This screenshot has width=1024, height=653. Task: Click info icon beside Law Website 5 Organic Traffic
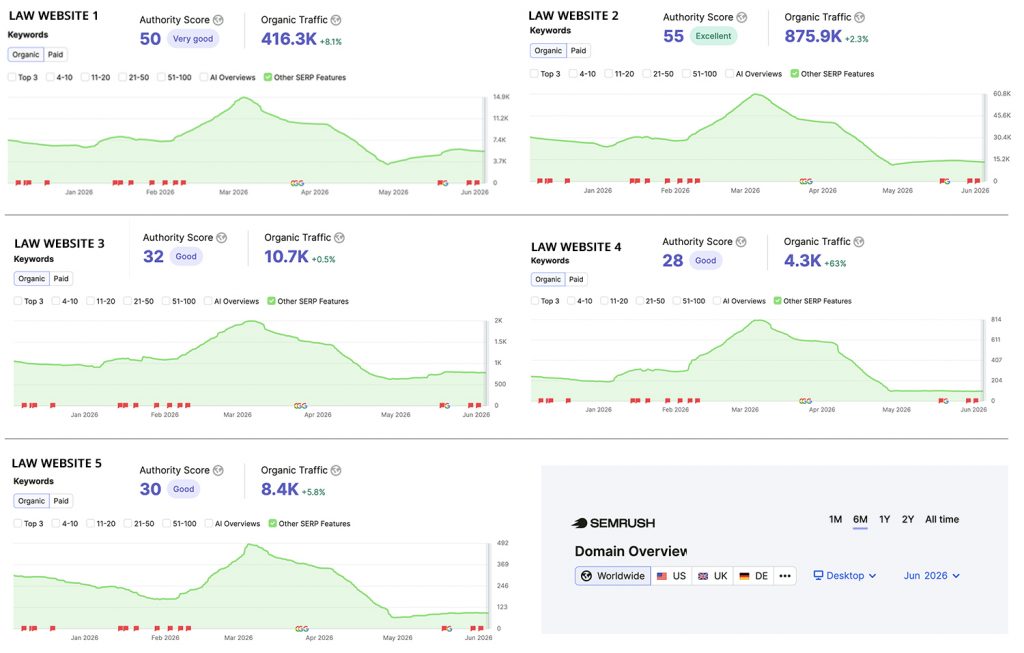click(336, 470)
